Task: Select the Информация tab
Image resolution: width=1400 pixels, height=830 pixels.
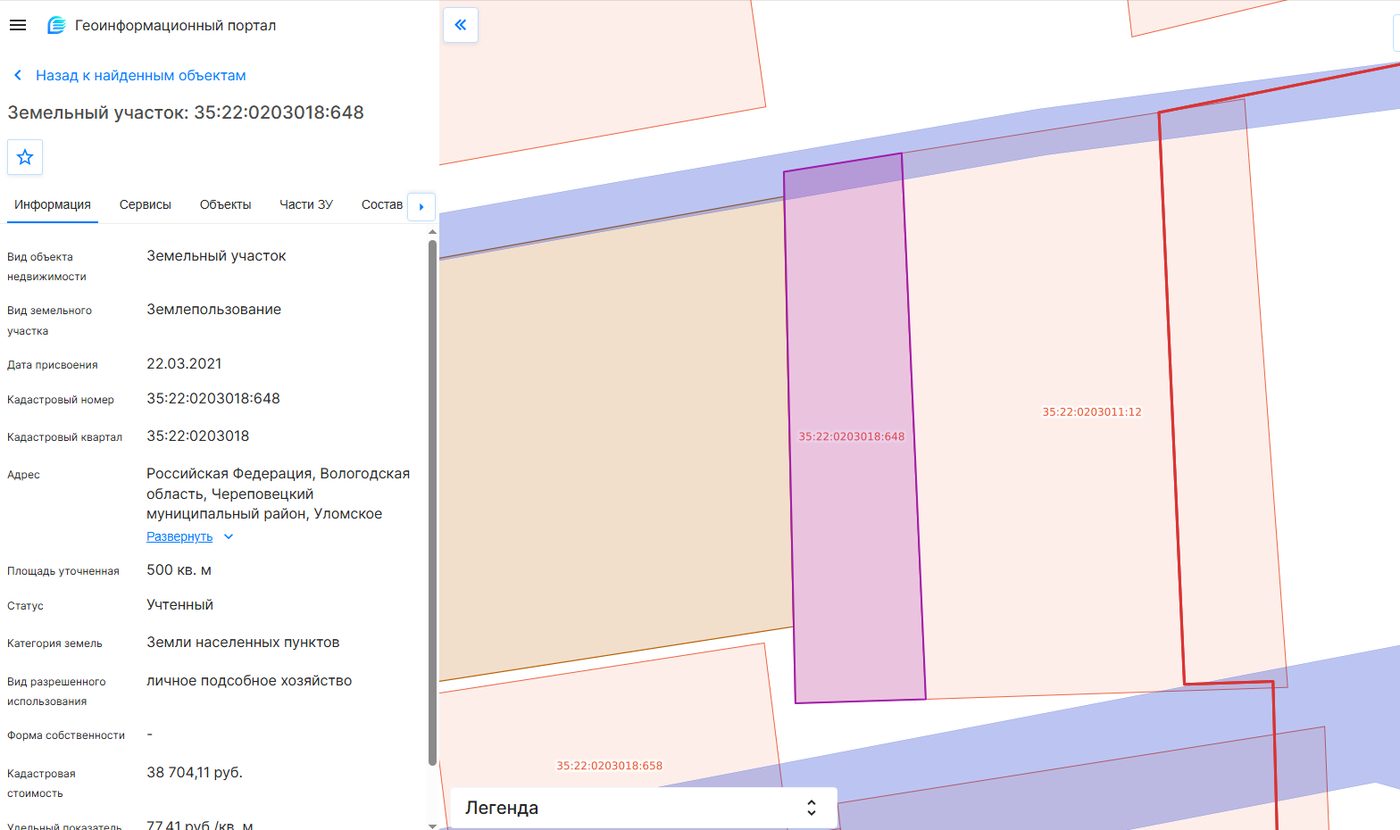Action: (x=53, y=205)
